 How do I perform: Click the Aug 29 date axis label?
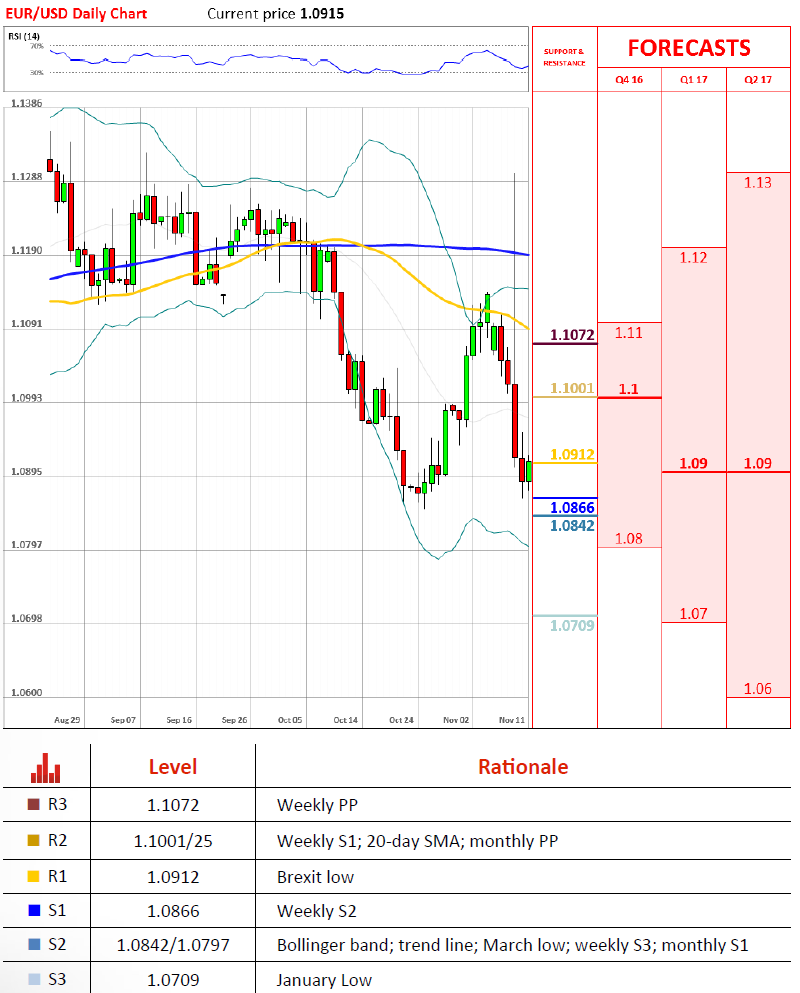pos(67,720)
